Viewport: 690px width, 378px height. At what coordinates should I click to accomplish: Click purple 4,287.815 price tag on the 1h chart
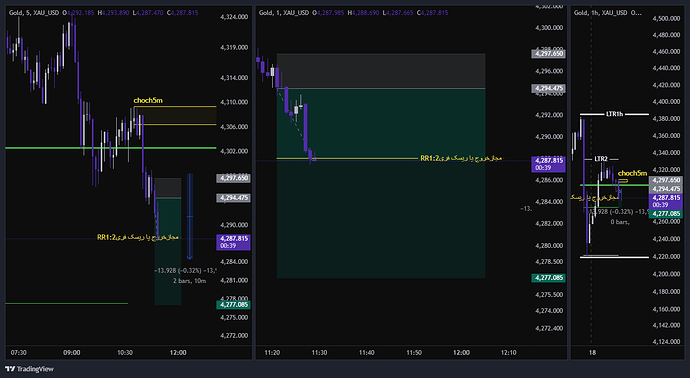tap(666, 202)
